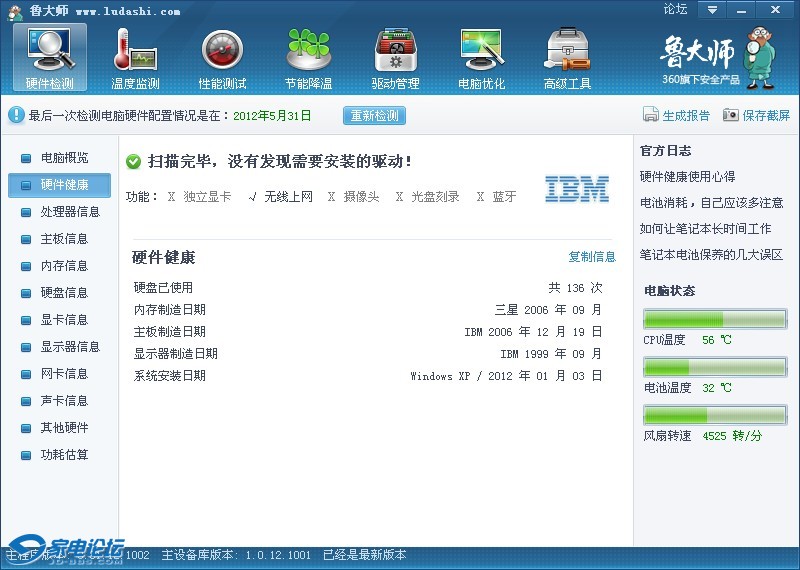Select 硬盘信息 in the sidebar
Viewport: 800px width, 570px height.
[64, 293]
